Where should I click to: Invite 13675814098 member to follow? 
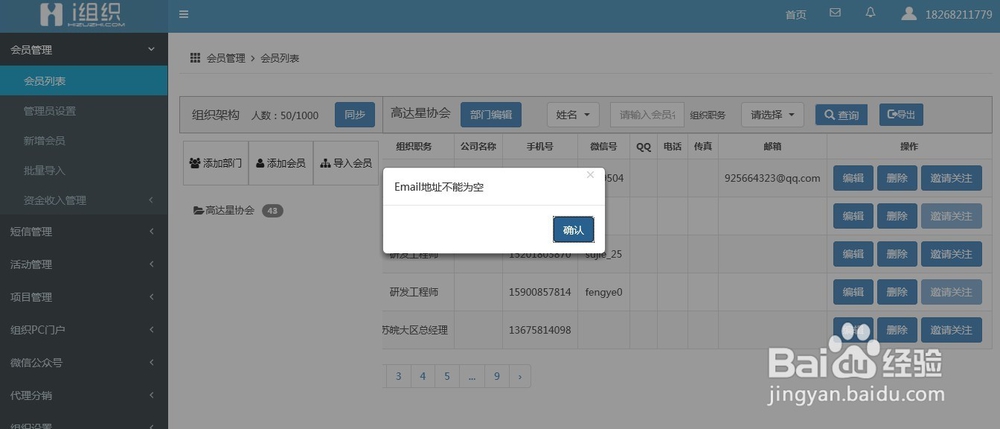click(x=951, y=330)
